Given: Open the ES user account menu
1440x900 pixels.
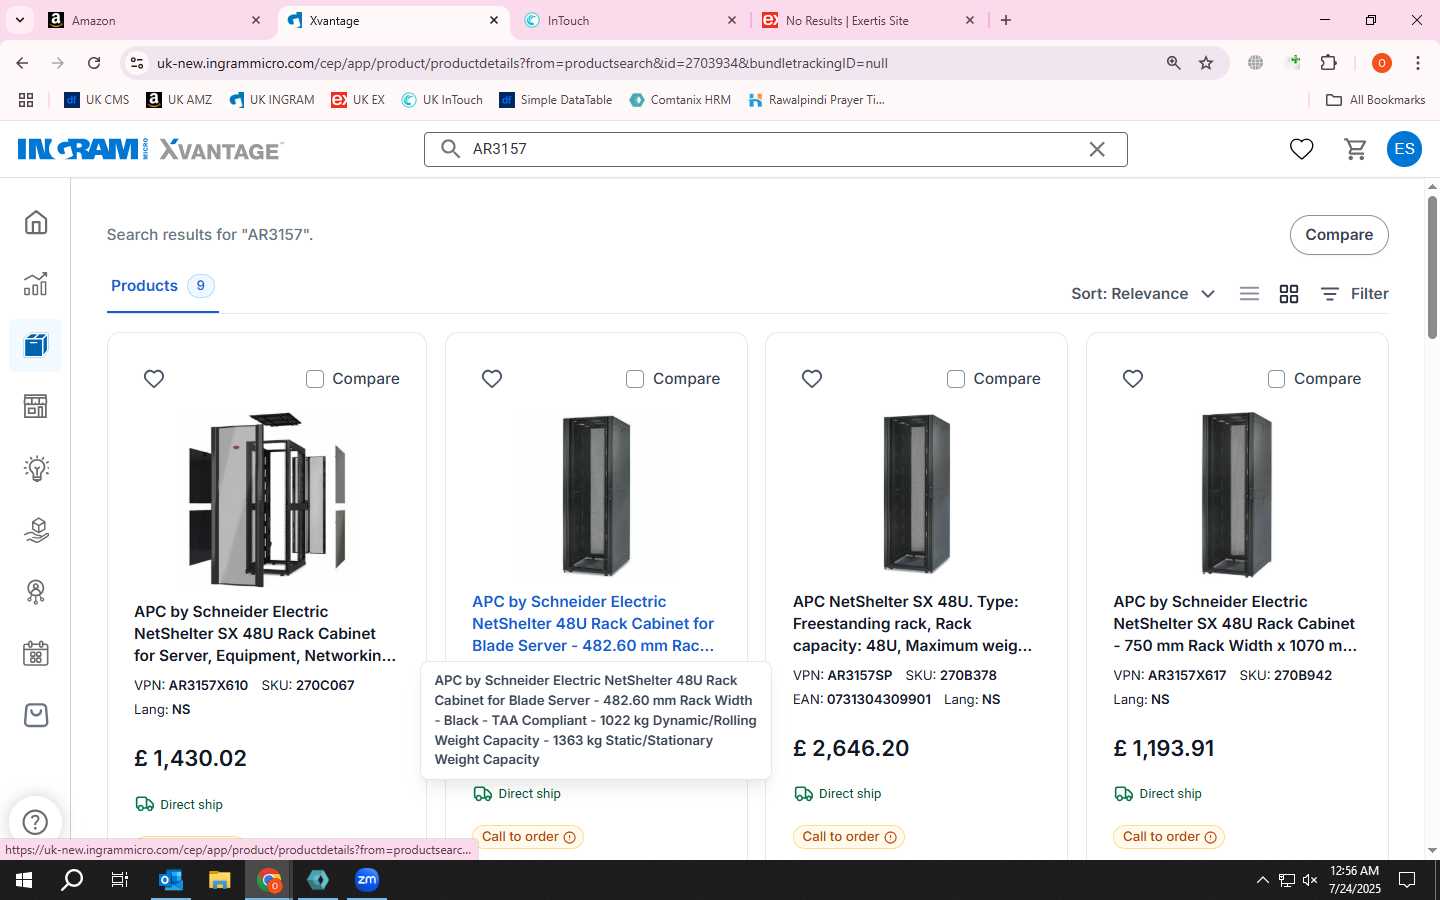Looking at the screenshot, I should 1404,149.
